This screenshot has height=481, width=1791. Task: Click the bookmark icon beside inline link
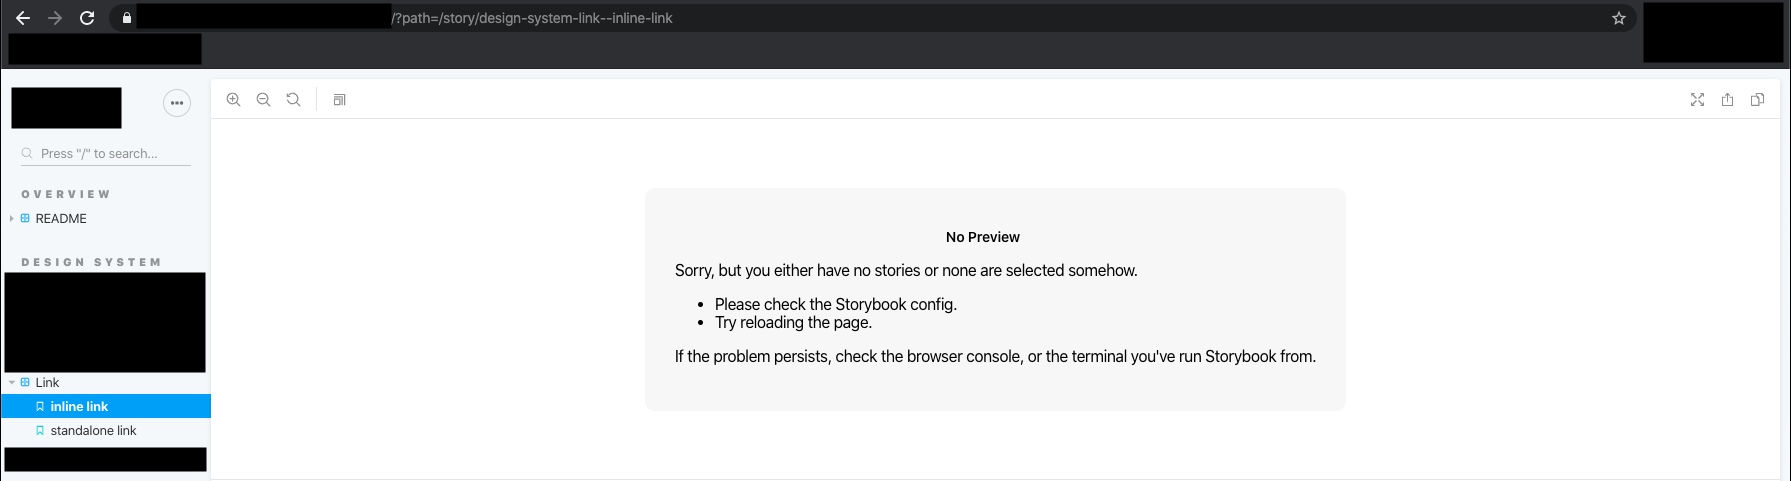(40, 406)
